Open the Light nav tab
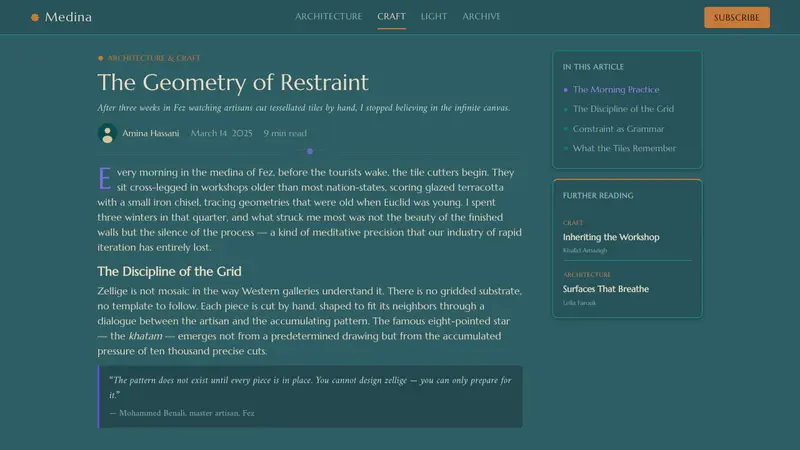Viewport: 800px width, 450px height. [x=434, y=16]
